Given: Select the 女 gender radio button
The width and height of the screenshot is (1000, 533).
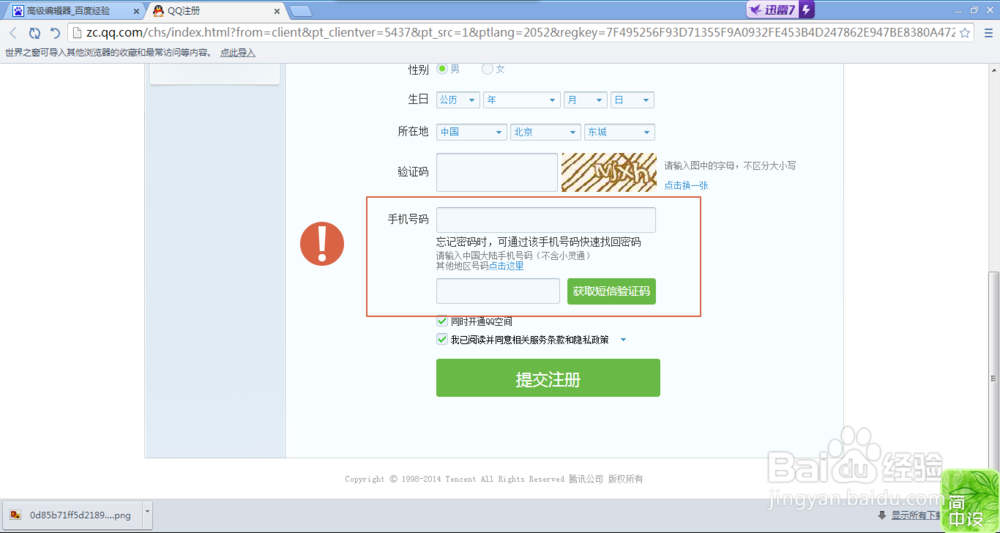Looking at the screenshot, I should pyautogui.click(x=487, y=69).
